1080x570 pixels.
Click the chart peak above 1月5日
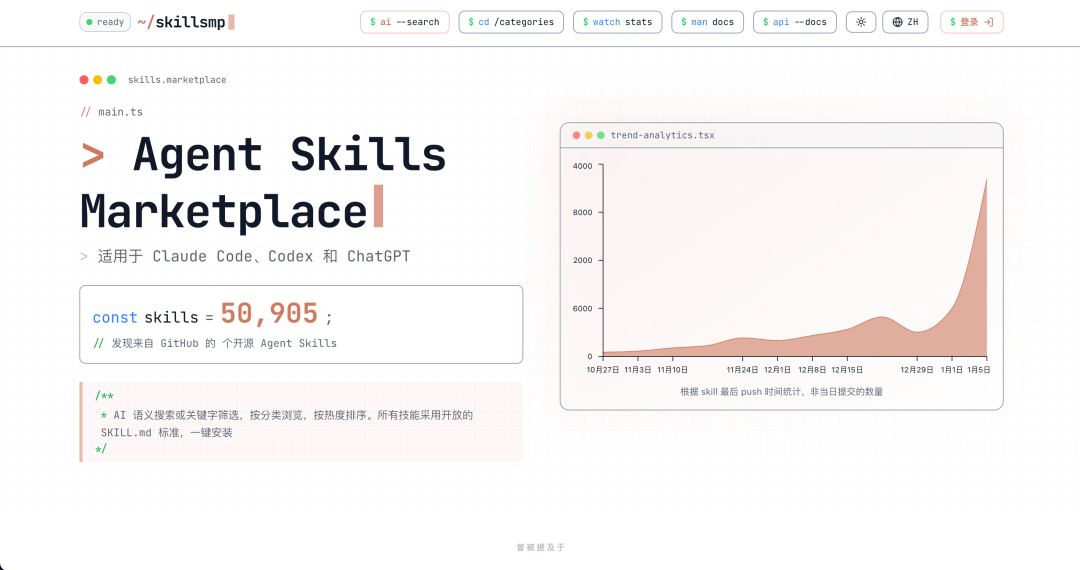986,181
